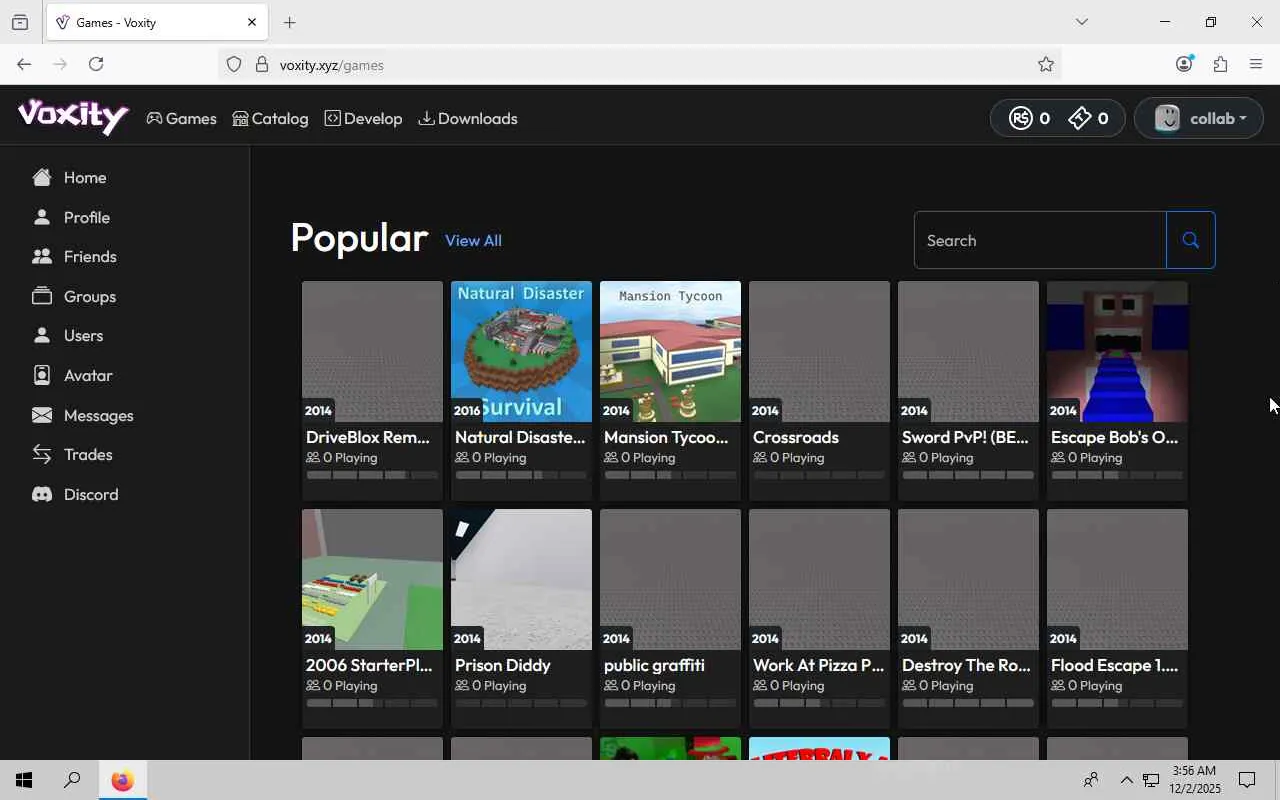Show hidden system tray icons
The width and height of the screenshot is (1280, 800).
[x=1126, y=780]
